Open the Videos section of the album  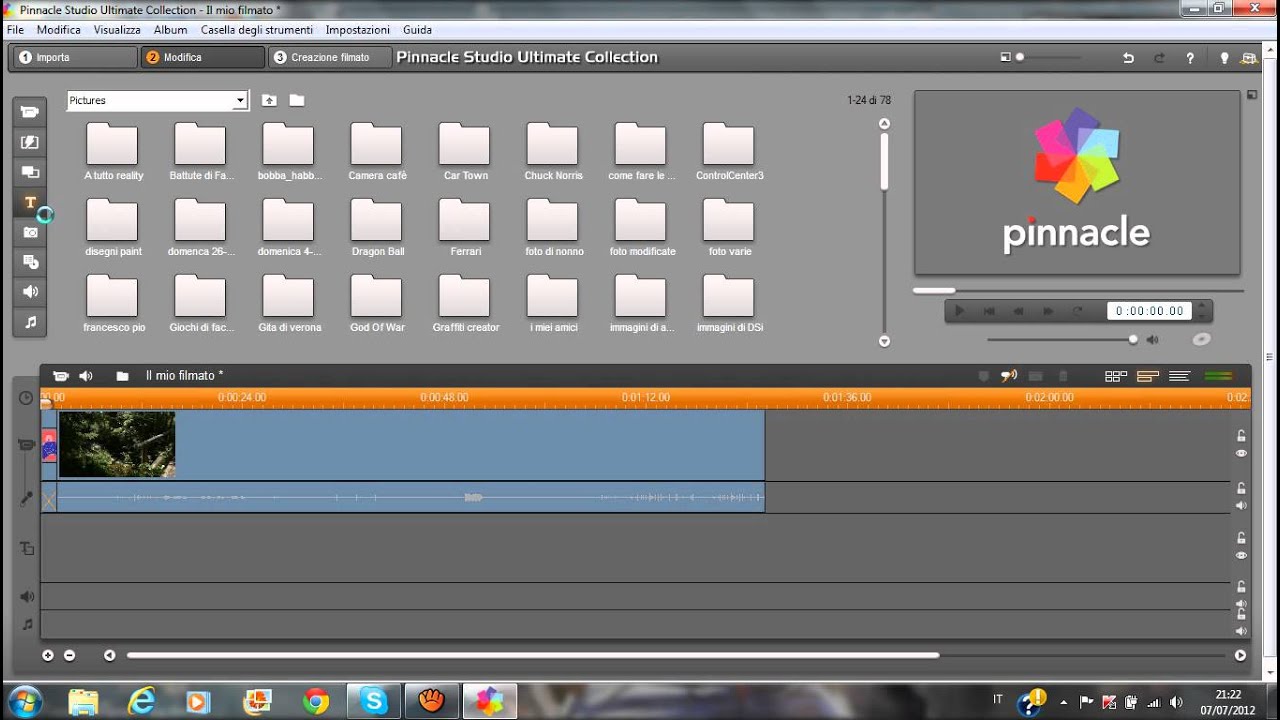30,112
